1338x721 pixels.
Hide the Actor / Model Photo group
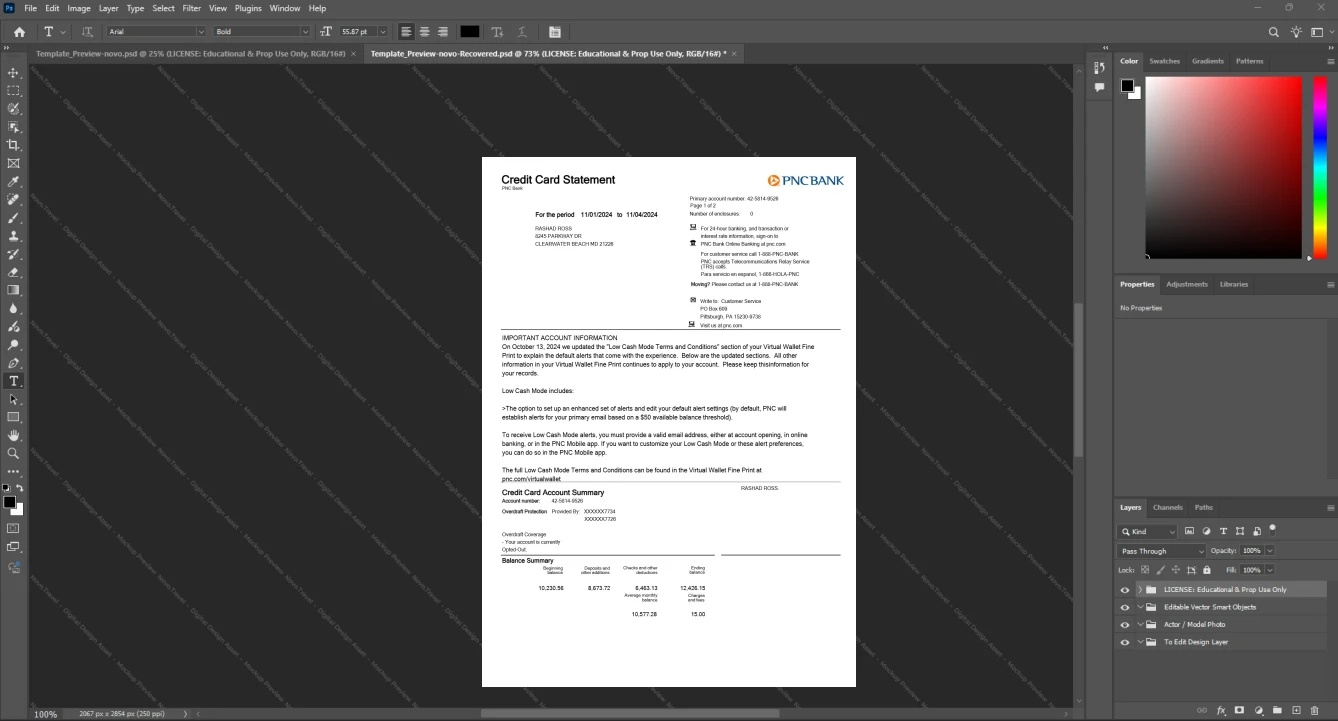(1125, 625)
